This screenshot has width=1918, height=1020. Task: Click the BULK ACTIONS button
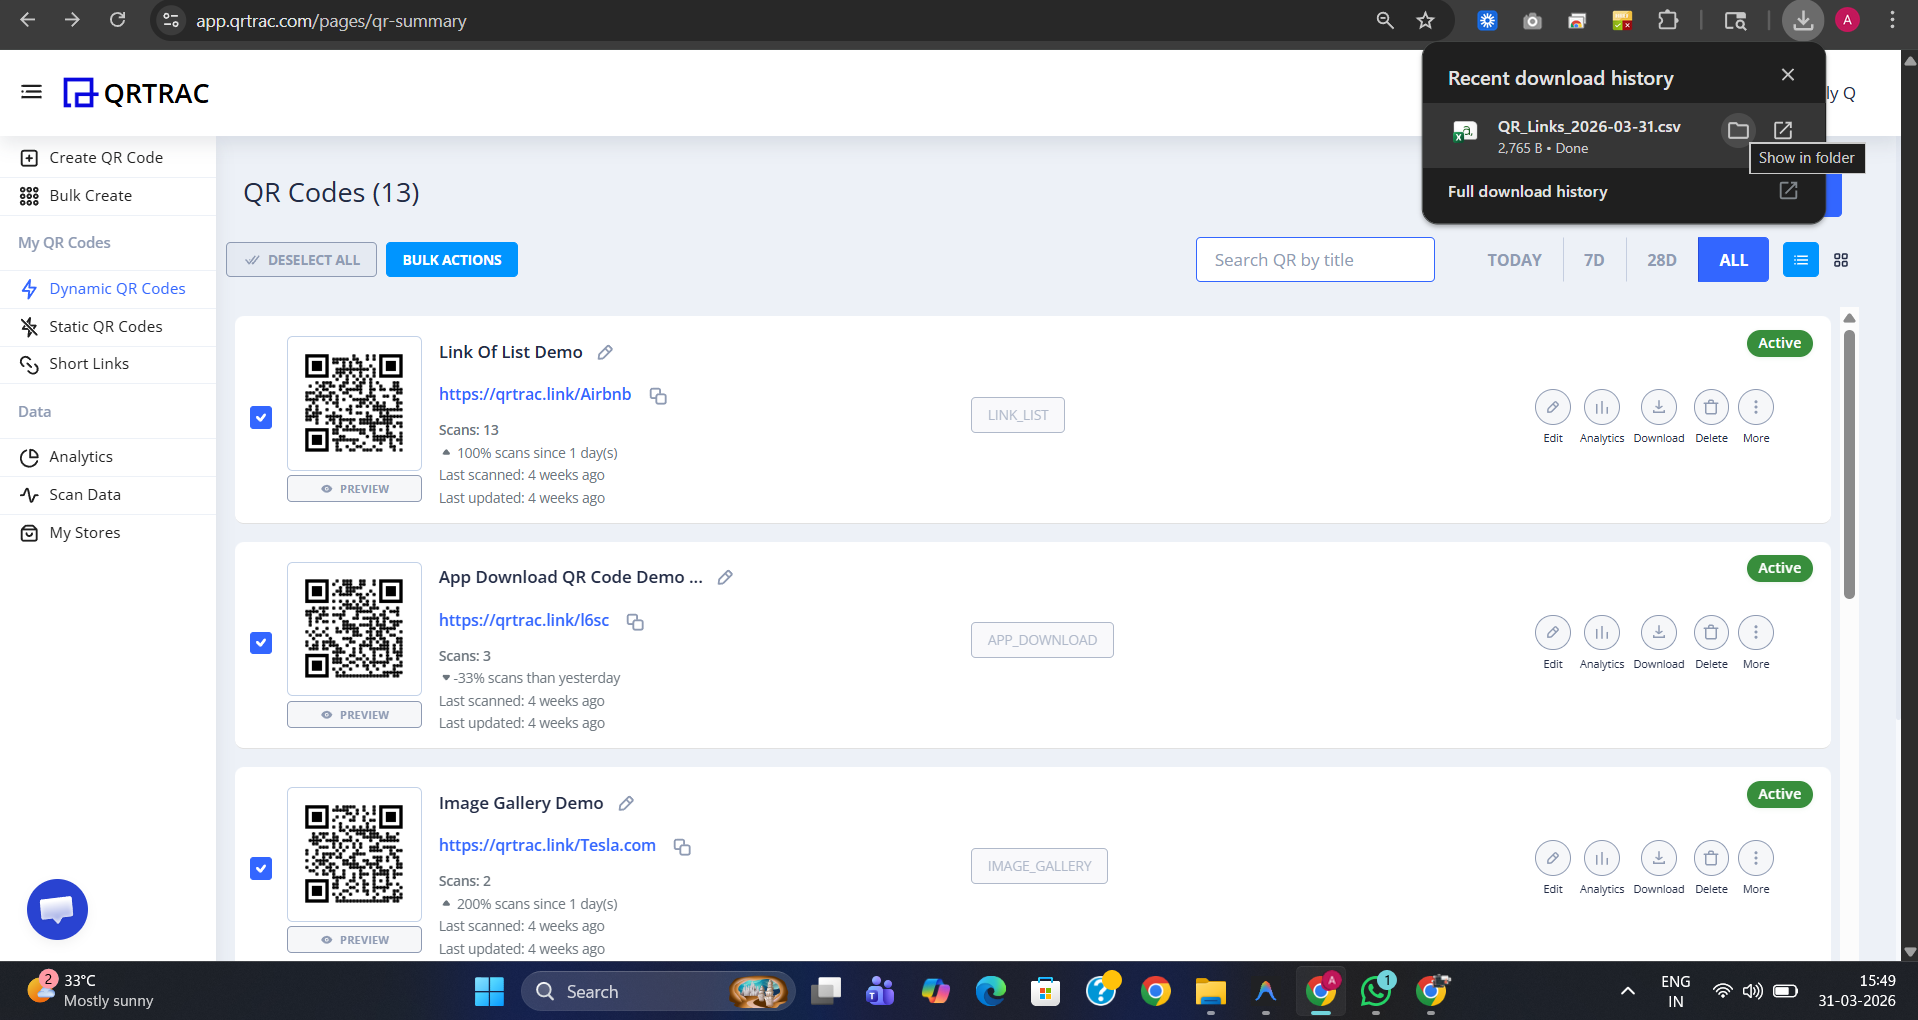click(x=451, y=259)
